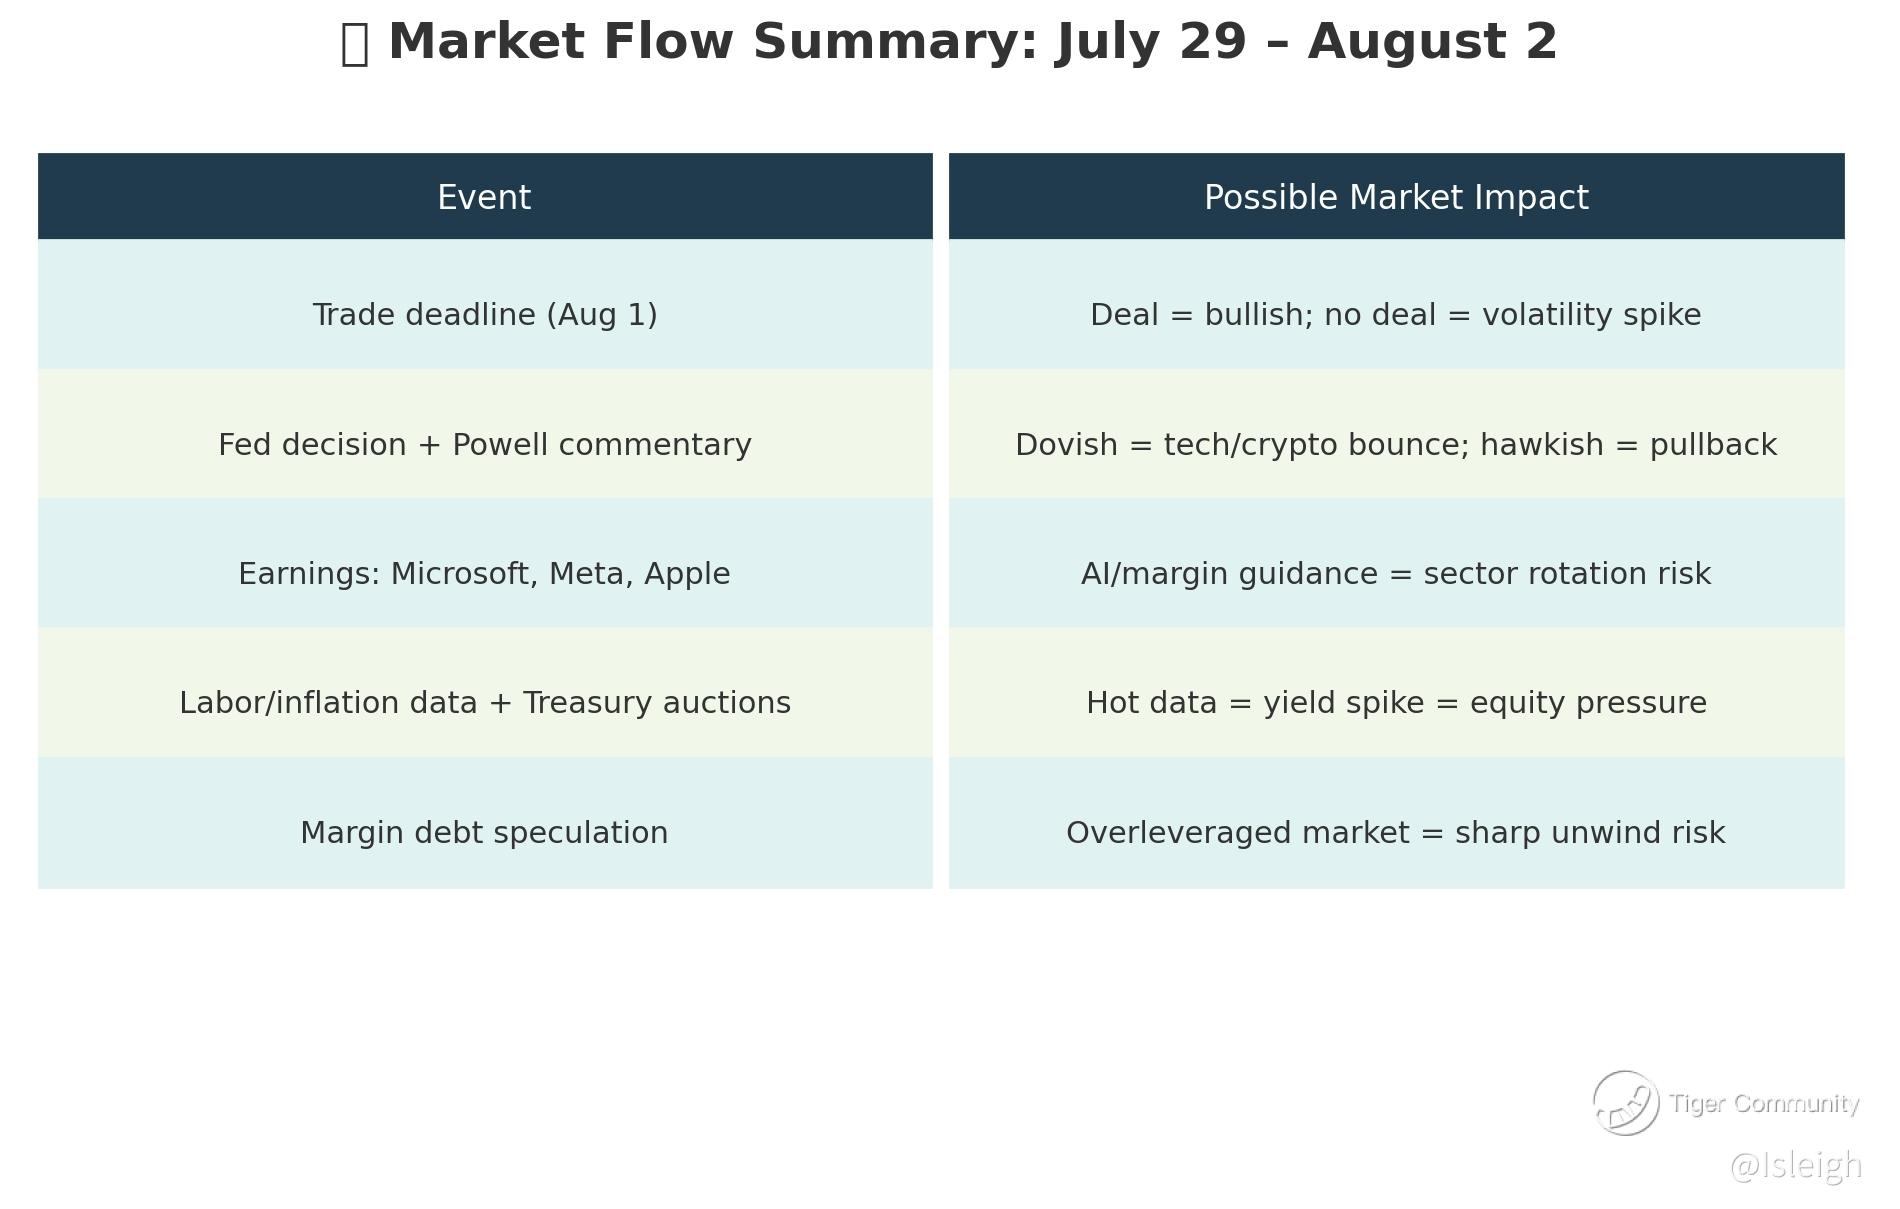Select the Trade deadline (Aug 1) cell
Screen dimensions: 1900x1209
485,315
